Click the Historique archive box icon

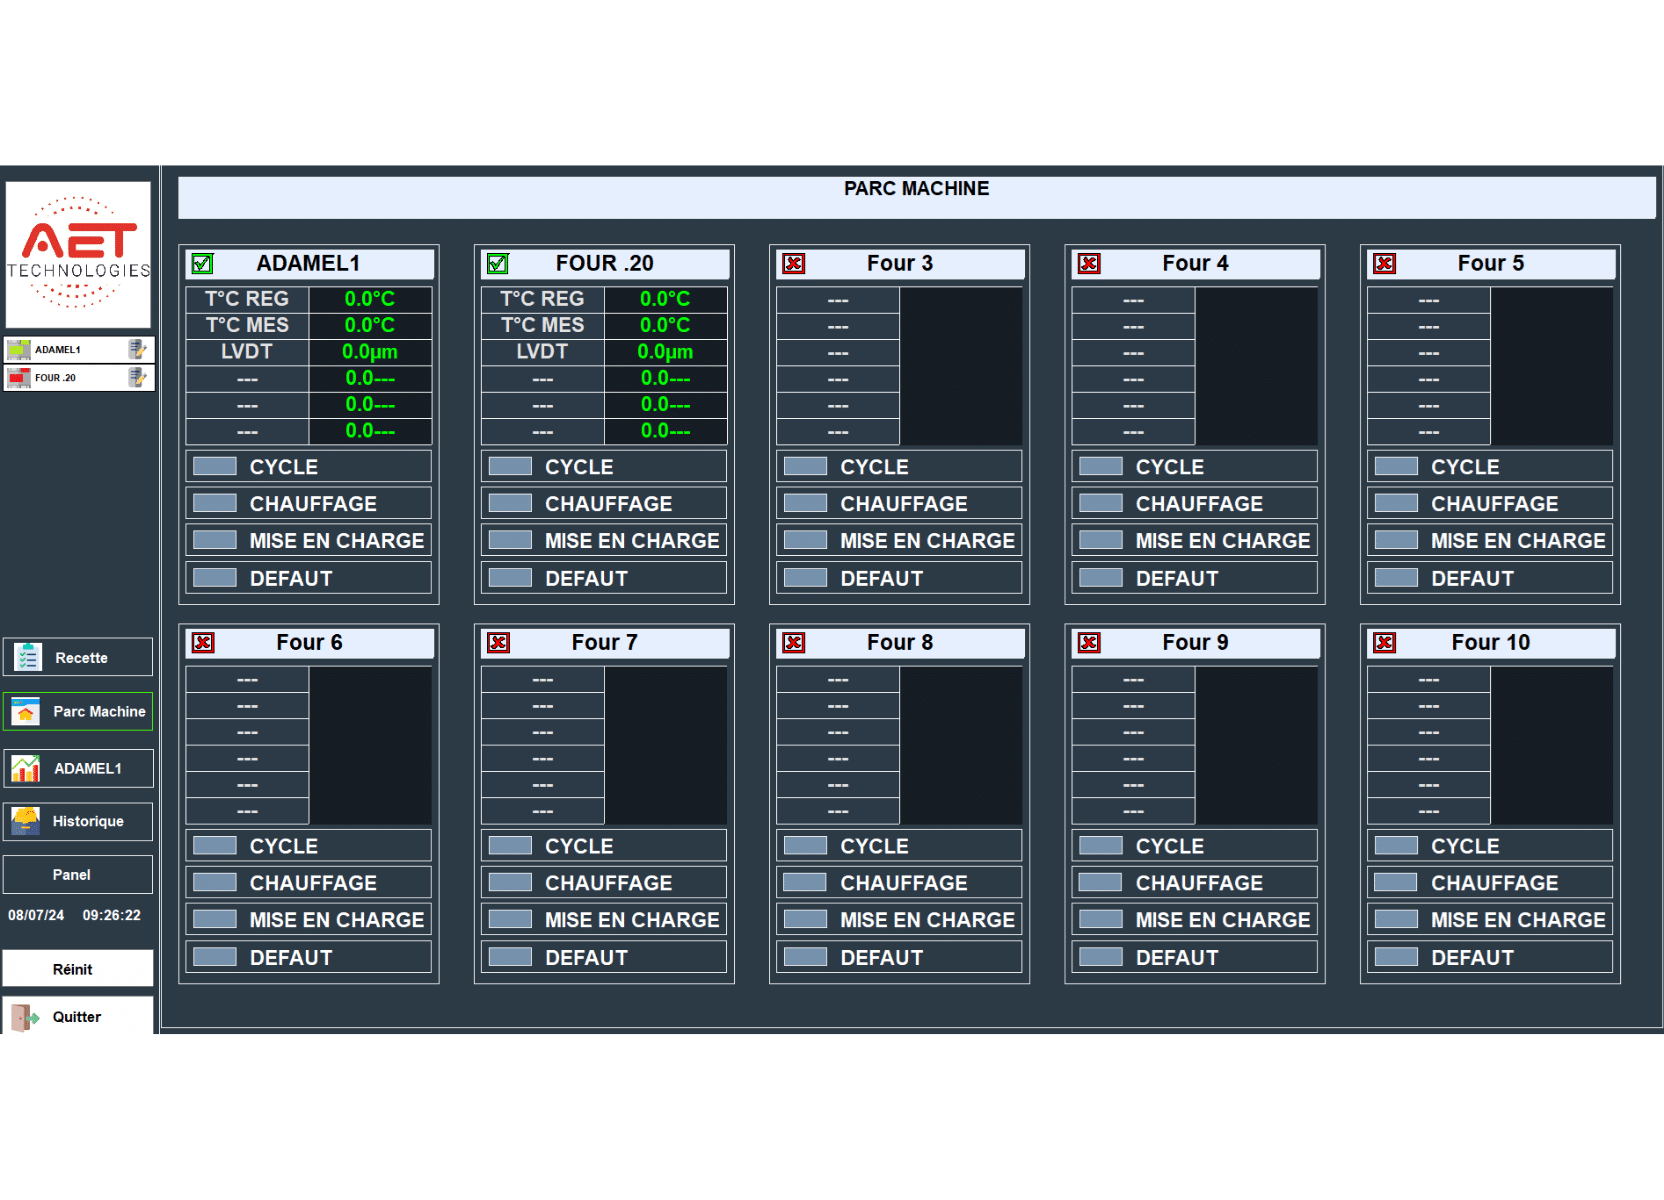coord(26,821)
